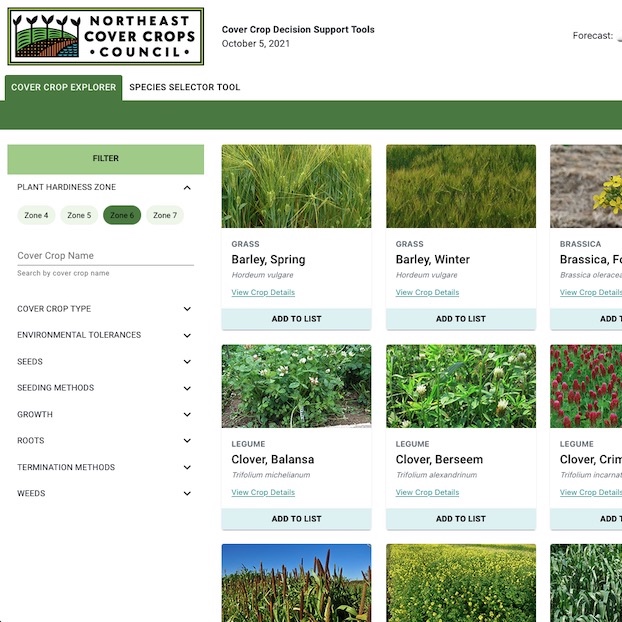Screen dimensions: 622x622
Task: Click the Forecast label in header
Action: pos(593,36)
